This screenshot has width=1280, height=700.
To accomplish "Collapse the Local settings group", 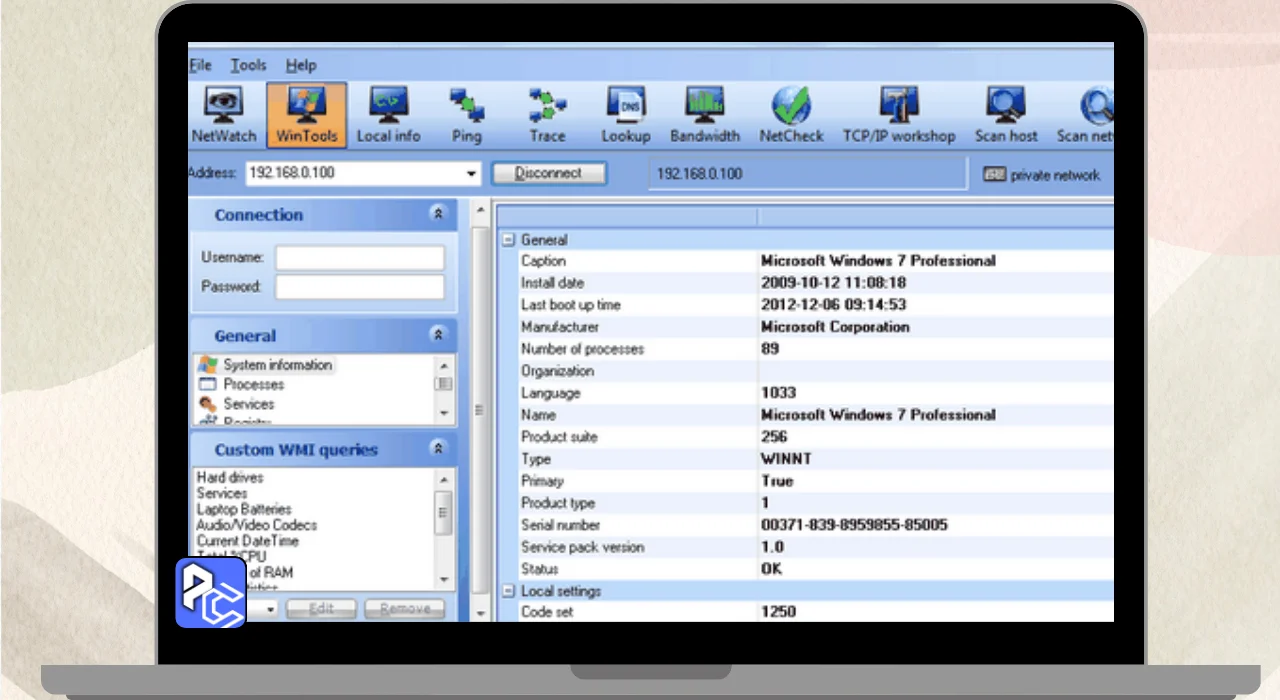I will pyautogui.click(x=508, y=591).
